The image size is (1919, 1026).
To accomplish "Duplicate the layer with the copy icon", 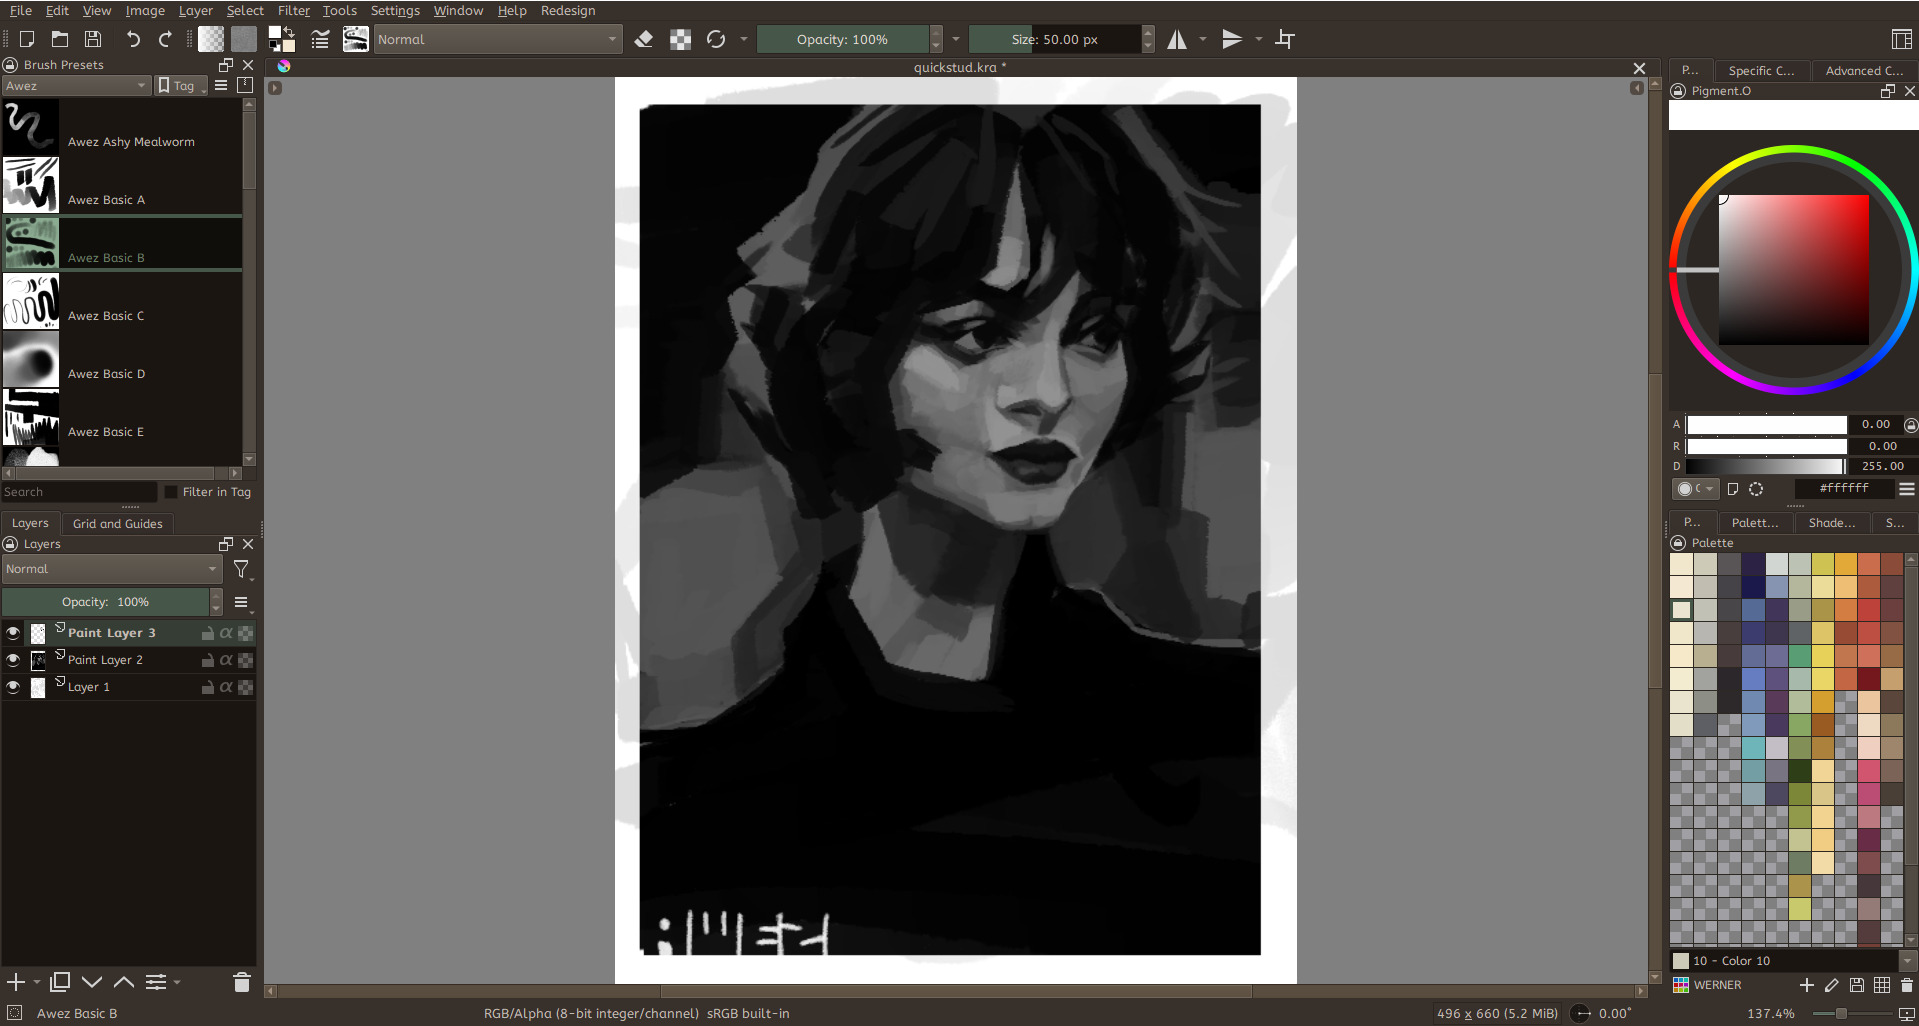I will pos(60,982).
